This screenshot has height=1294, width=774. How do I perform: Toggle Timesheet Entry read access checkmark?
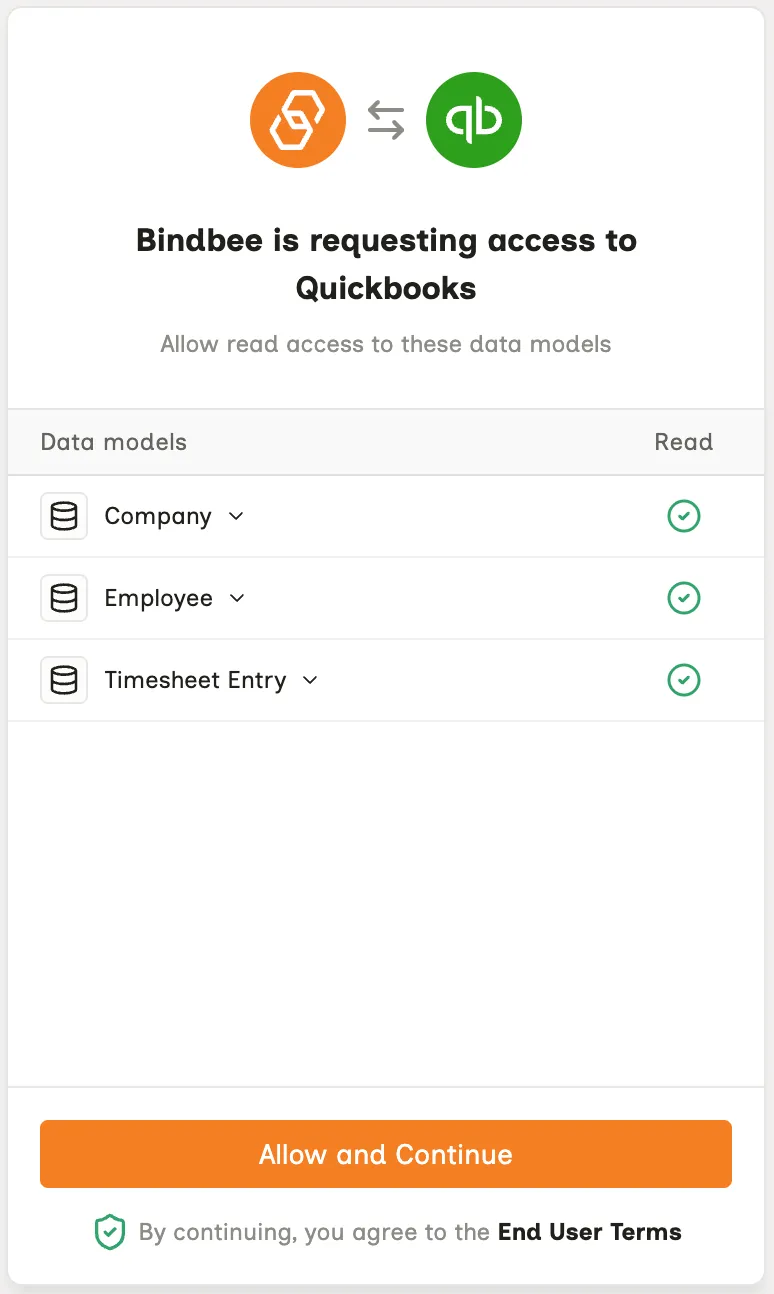[x=684, y=680]
